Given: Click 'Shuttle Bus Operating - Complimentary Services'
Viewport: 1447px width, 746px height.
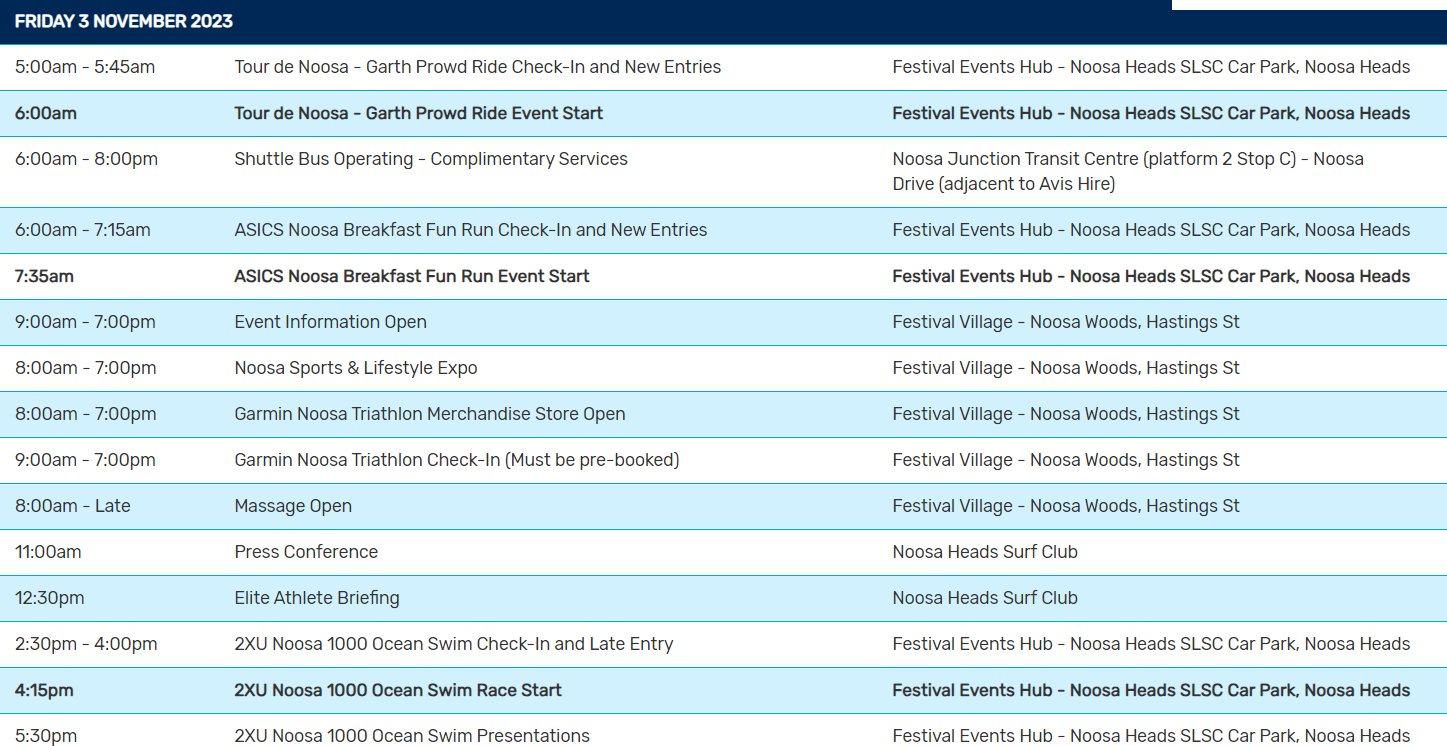Looking at the screenshot, I should tap(431, 159).
